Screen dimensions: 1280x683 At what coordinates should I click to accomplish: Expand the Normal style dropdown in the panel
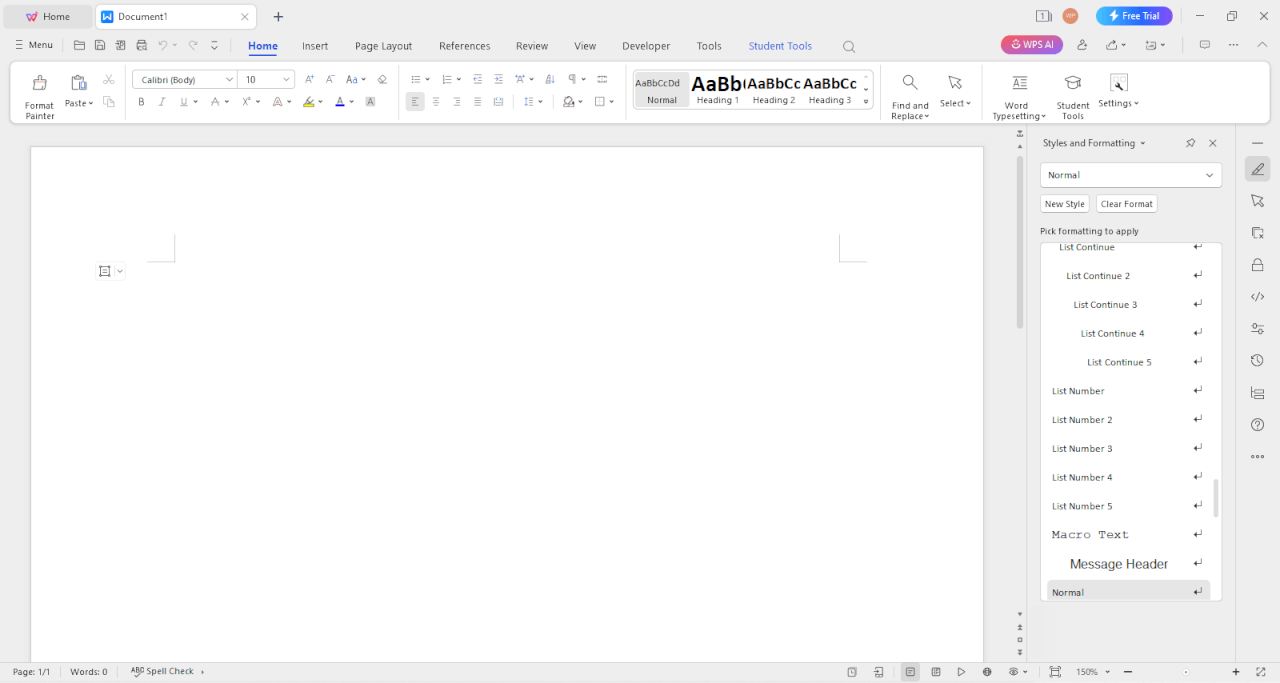[x=1211, y=175]
